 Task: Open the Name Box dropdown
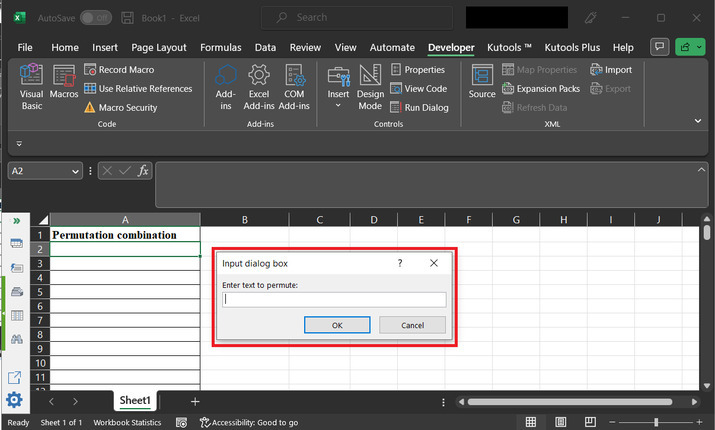click(75, 171)
